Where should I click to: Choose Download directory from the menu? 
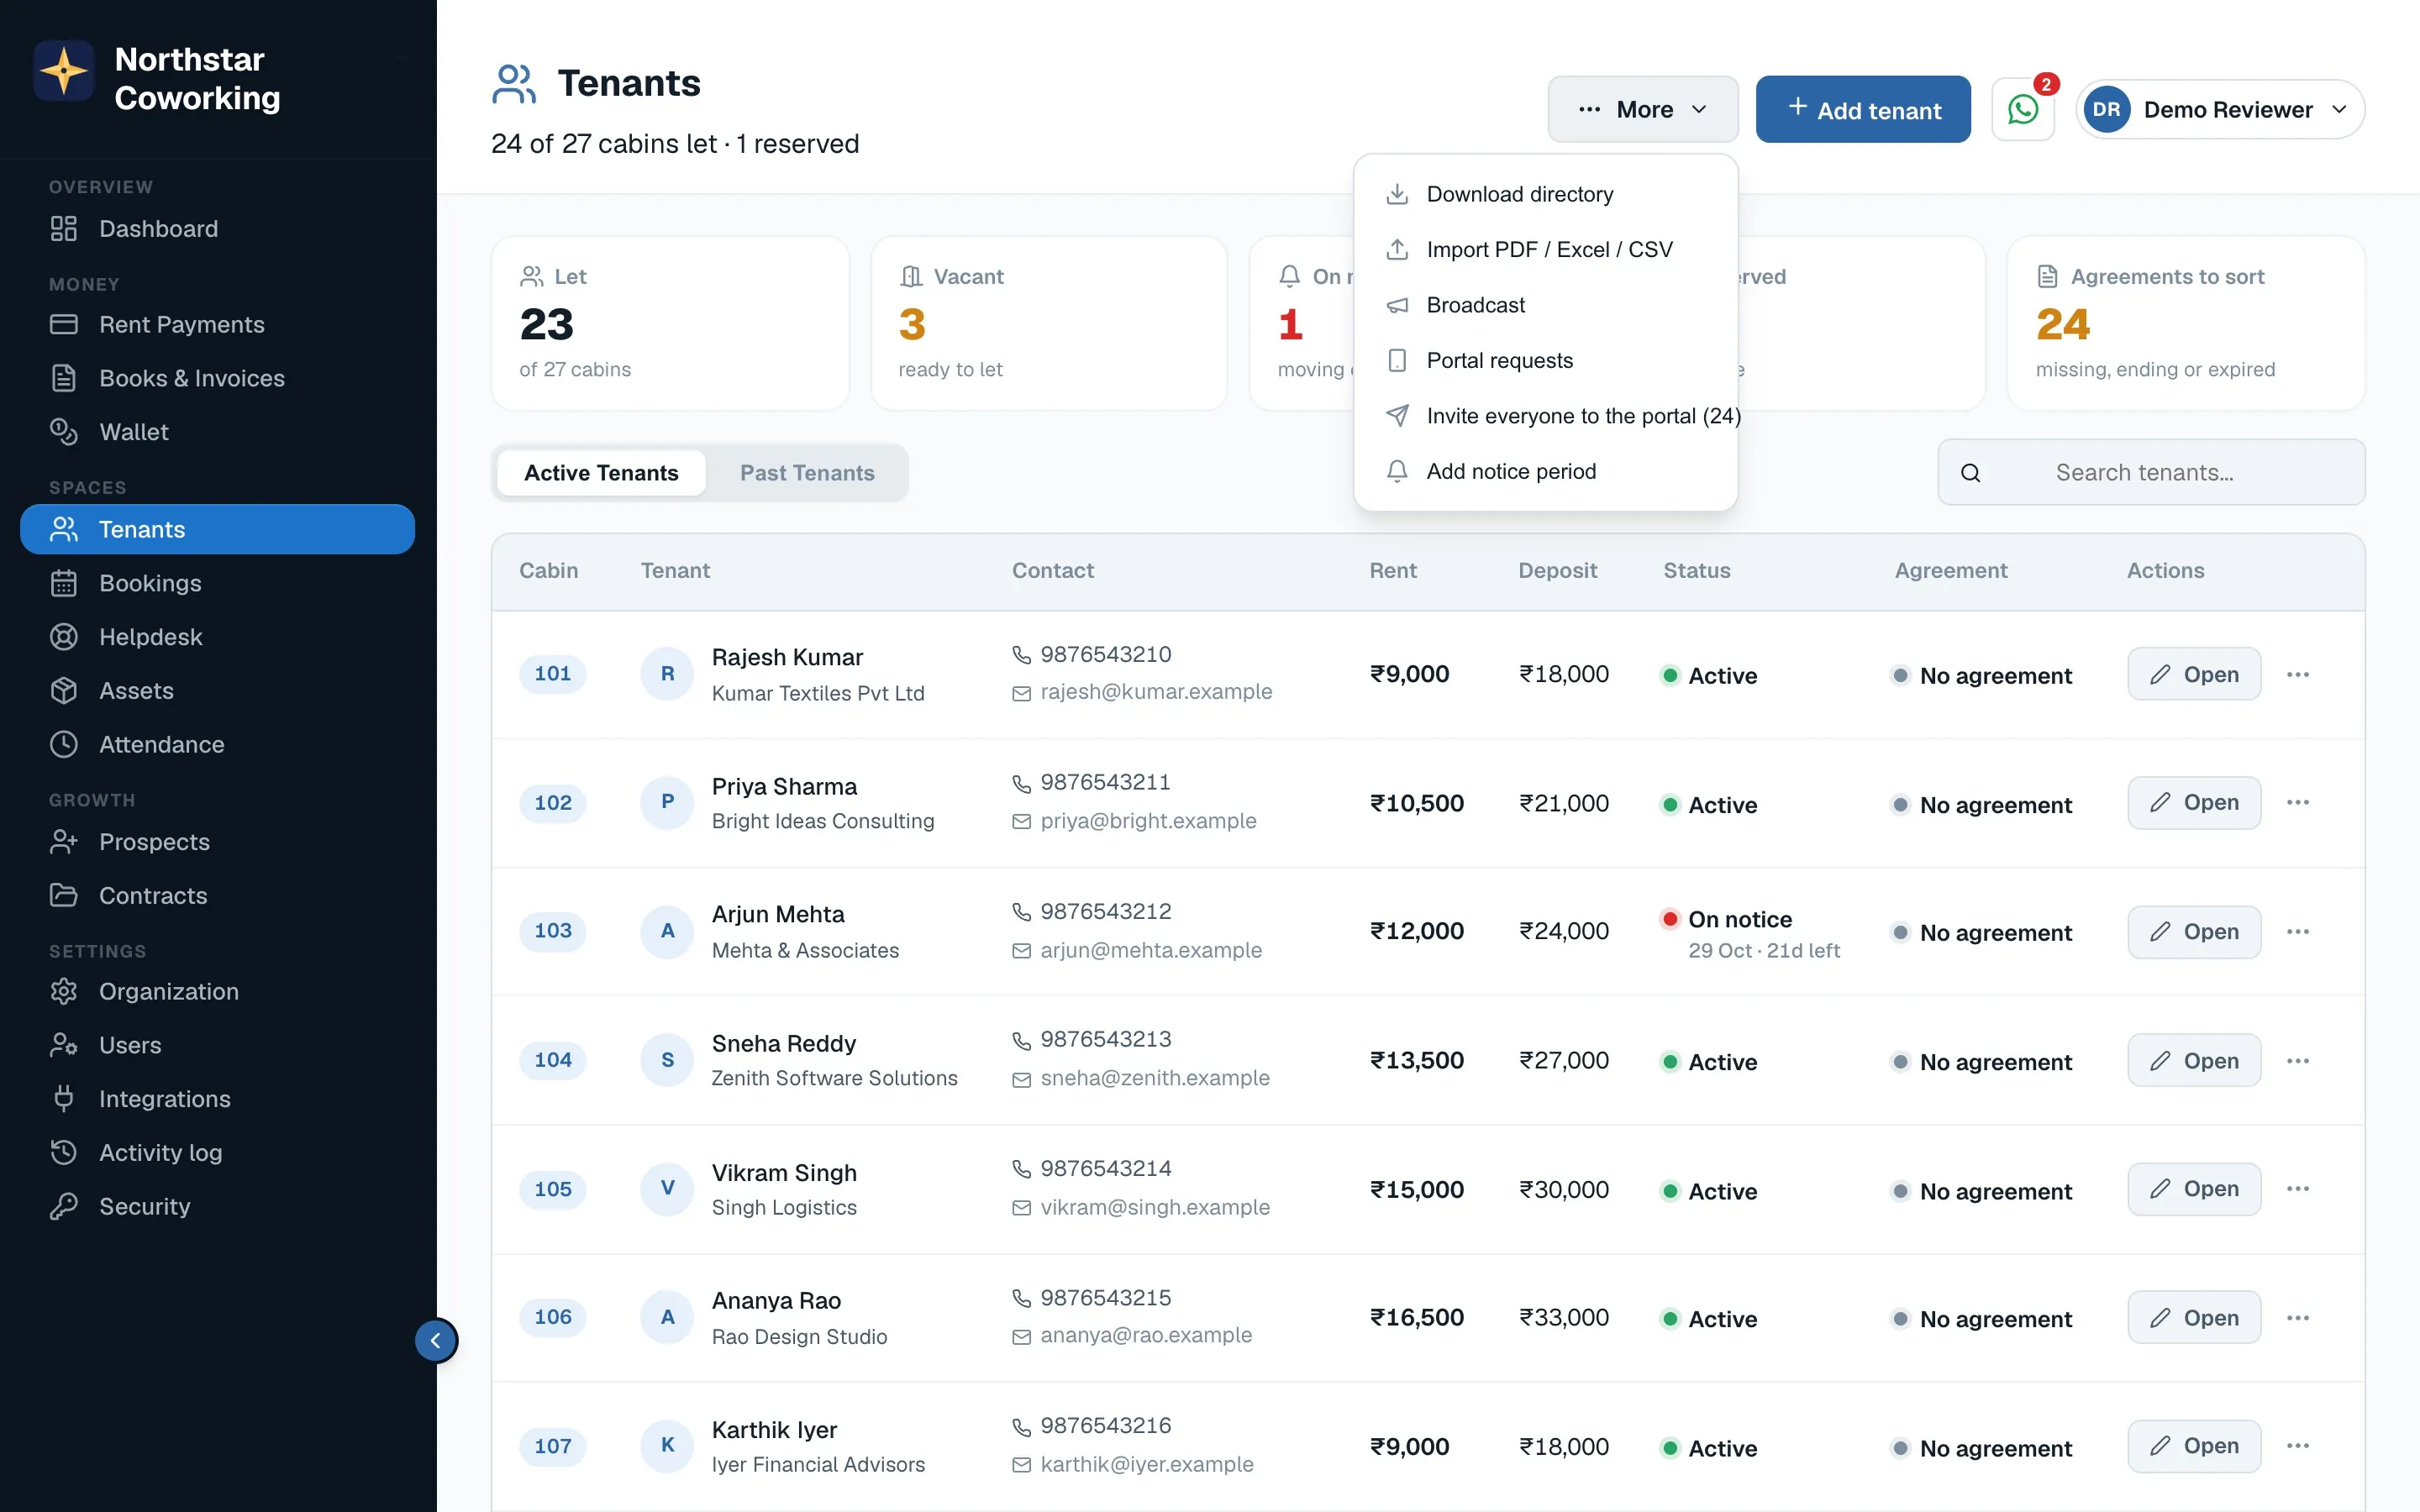coord(1546,194)
